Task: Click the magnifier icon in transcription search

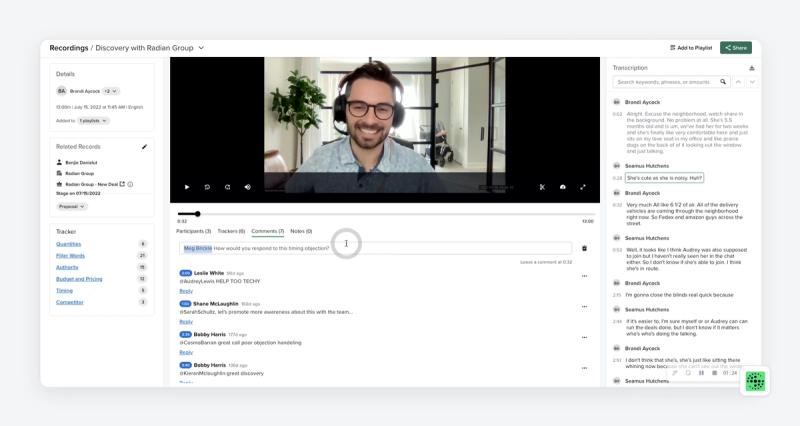Action: click(723, 82)
